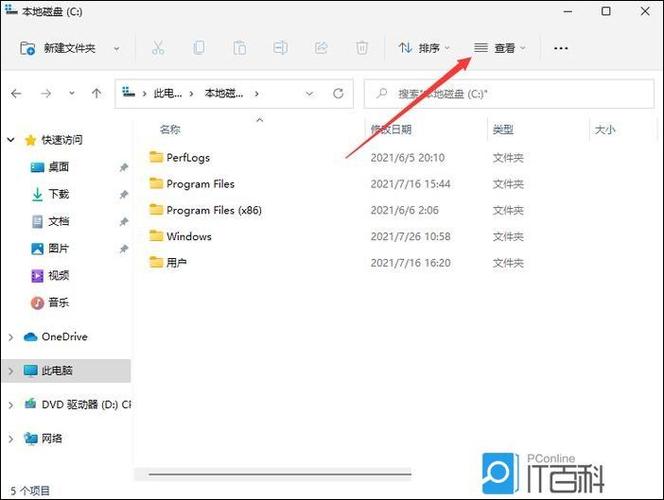Select DVD 驱动器 (D:) in sidebar

[86, 405]
